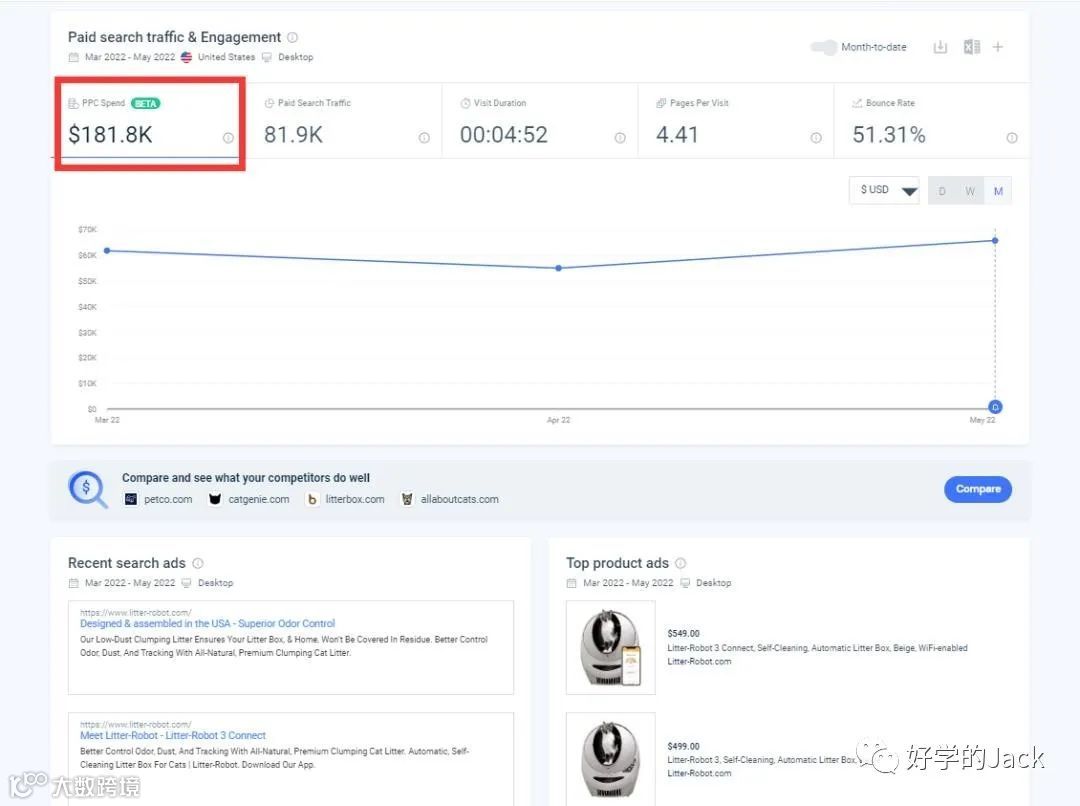Click the Apr 22 data point on chart
The height and width of the screenshot is (806, 1080).
[x=559, y=268]
